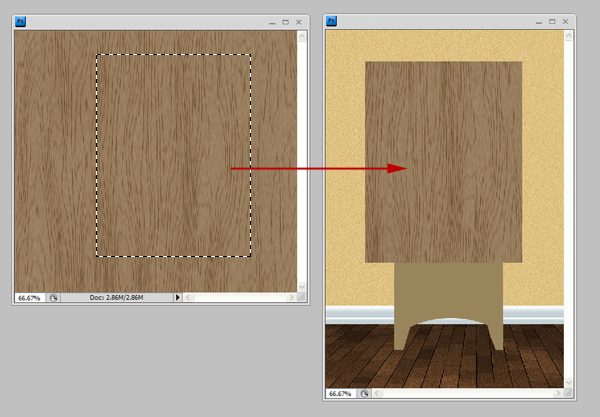Close the wood texture document window

(x=299, y=21)
